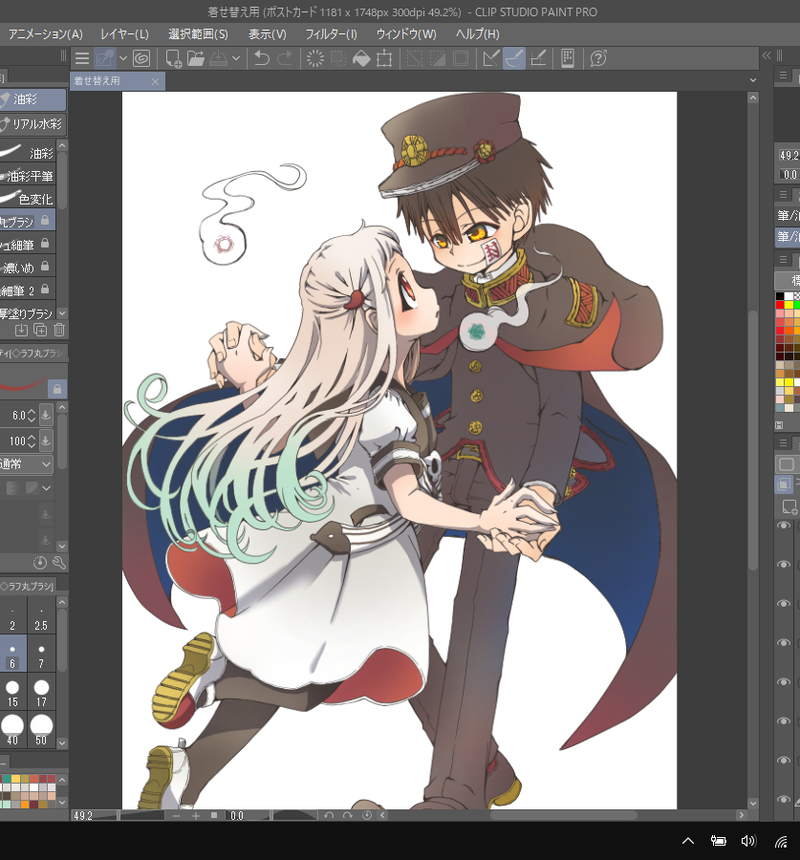Image resolution: width=800 pixels, height=860 pixels.
Task: Click the second layer visibility eye from top
Action: [784, 564]
